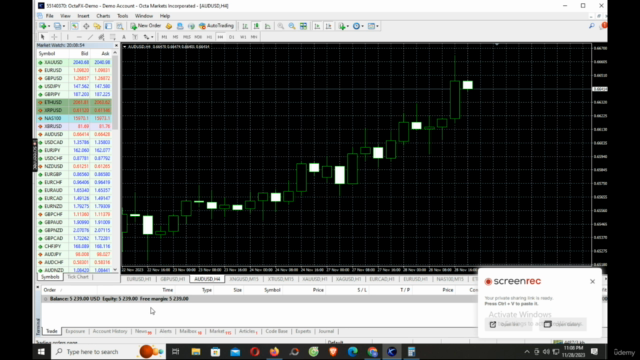Viewport: 640px width, 360px height.
Task: Select the text tool marked A
Action: click(124, 37)
